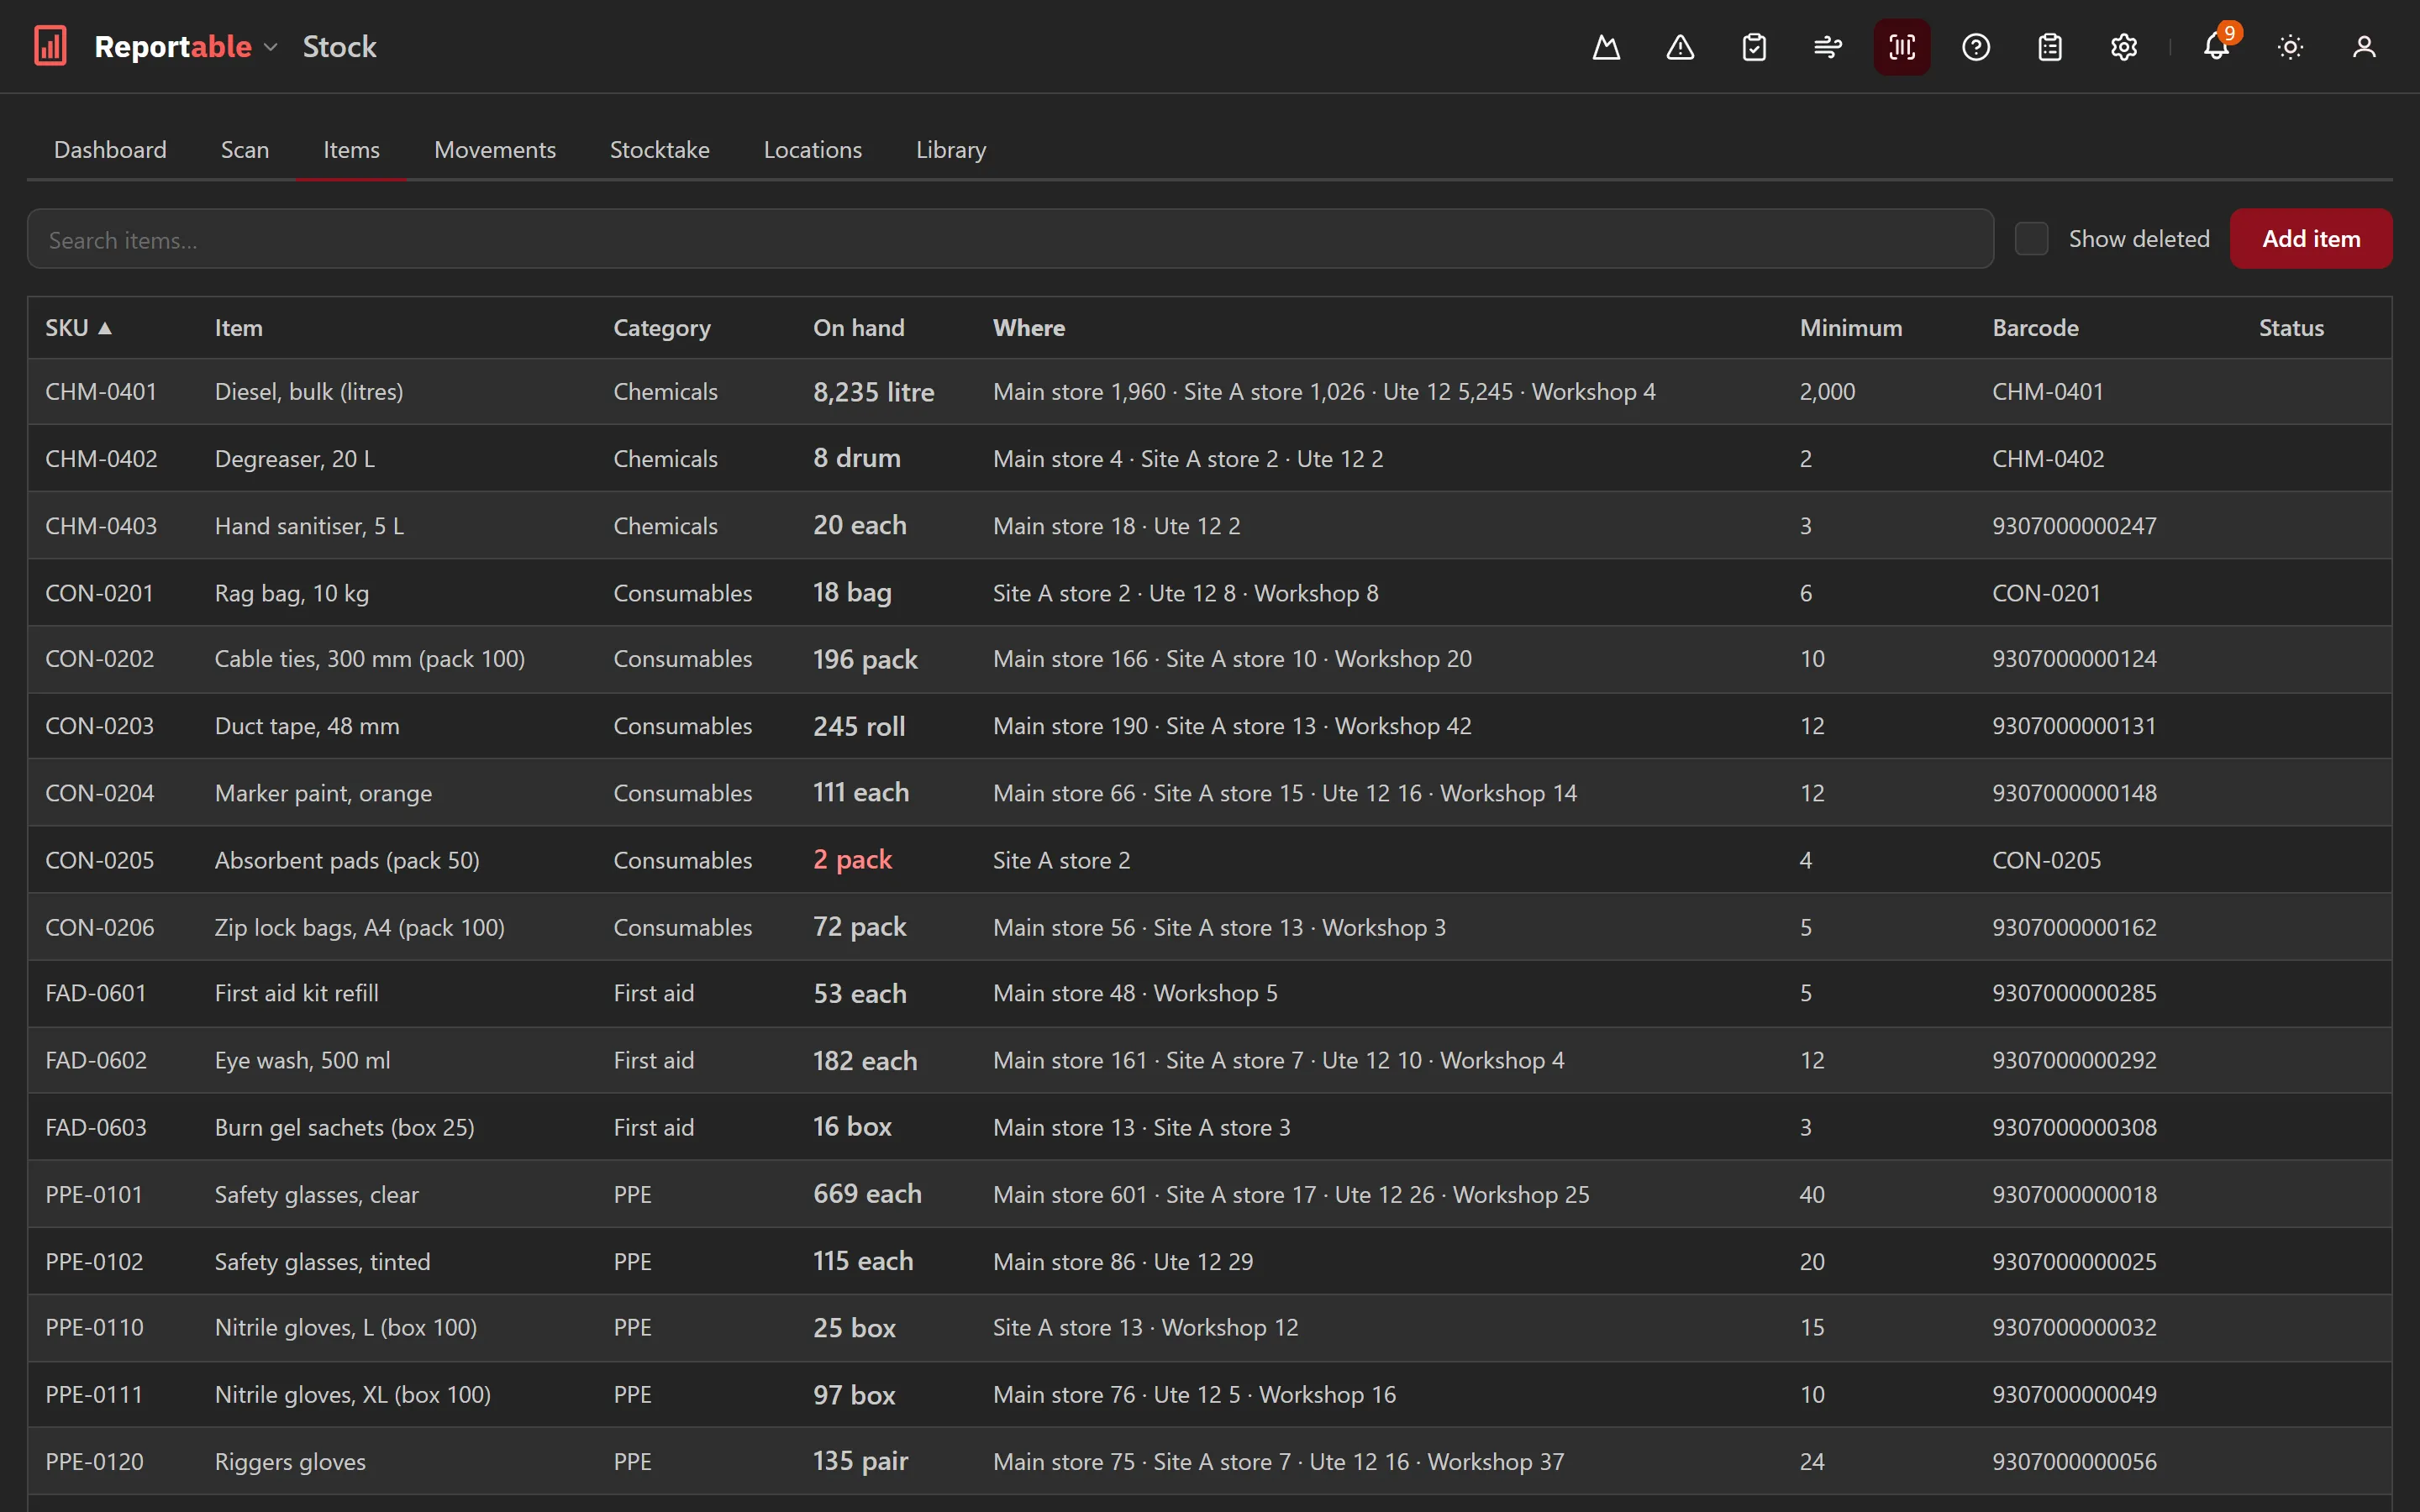Click the Riggers gloves item
This screenshot has width=2420, height=1512.
tap(290, 1462)
